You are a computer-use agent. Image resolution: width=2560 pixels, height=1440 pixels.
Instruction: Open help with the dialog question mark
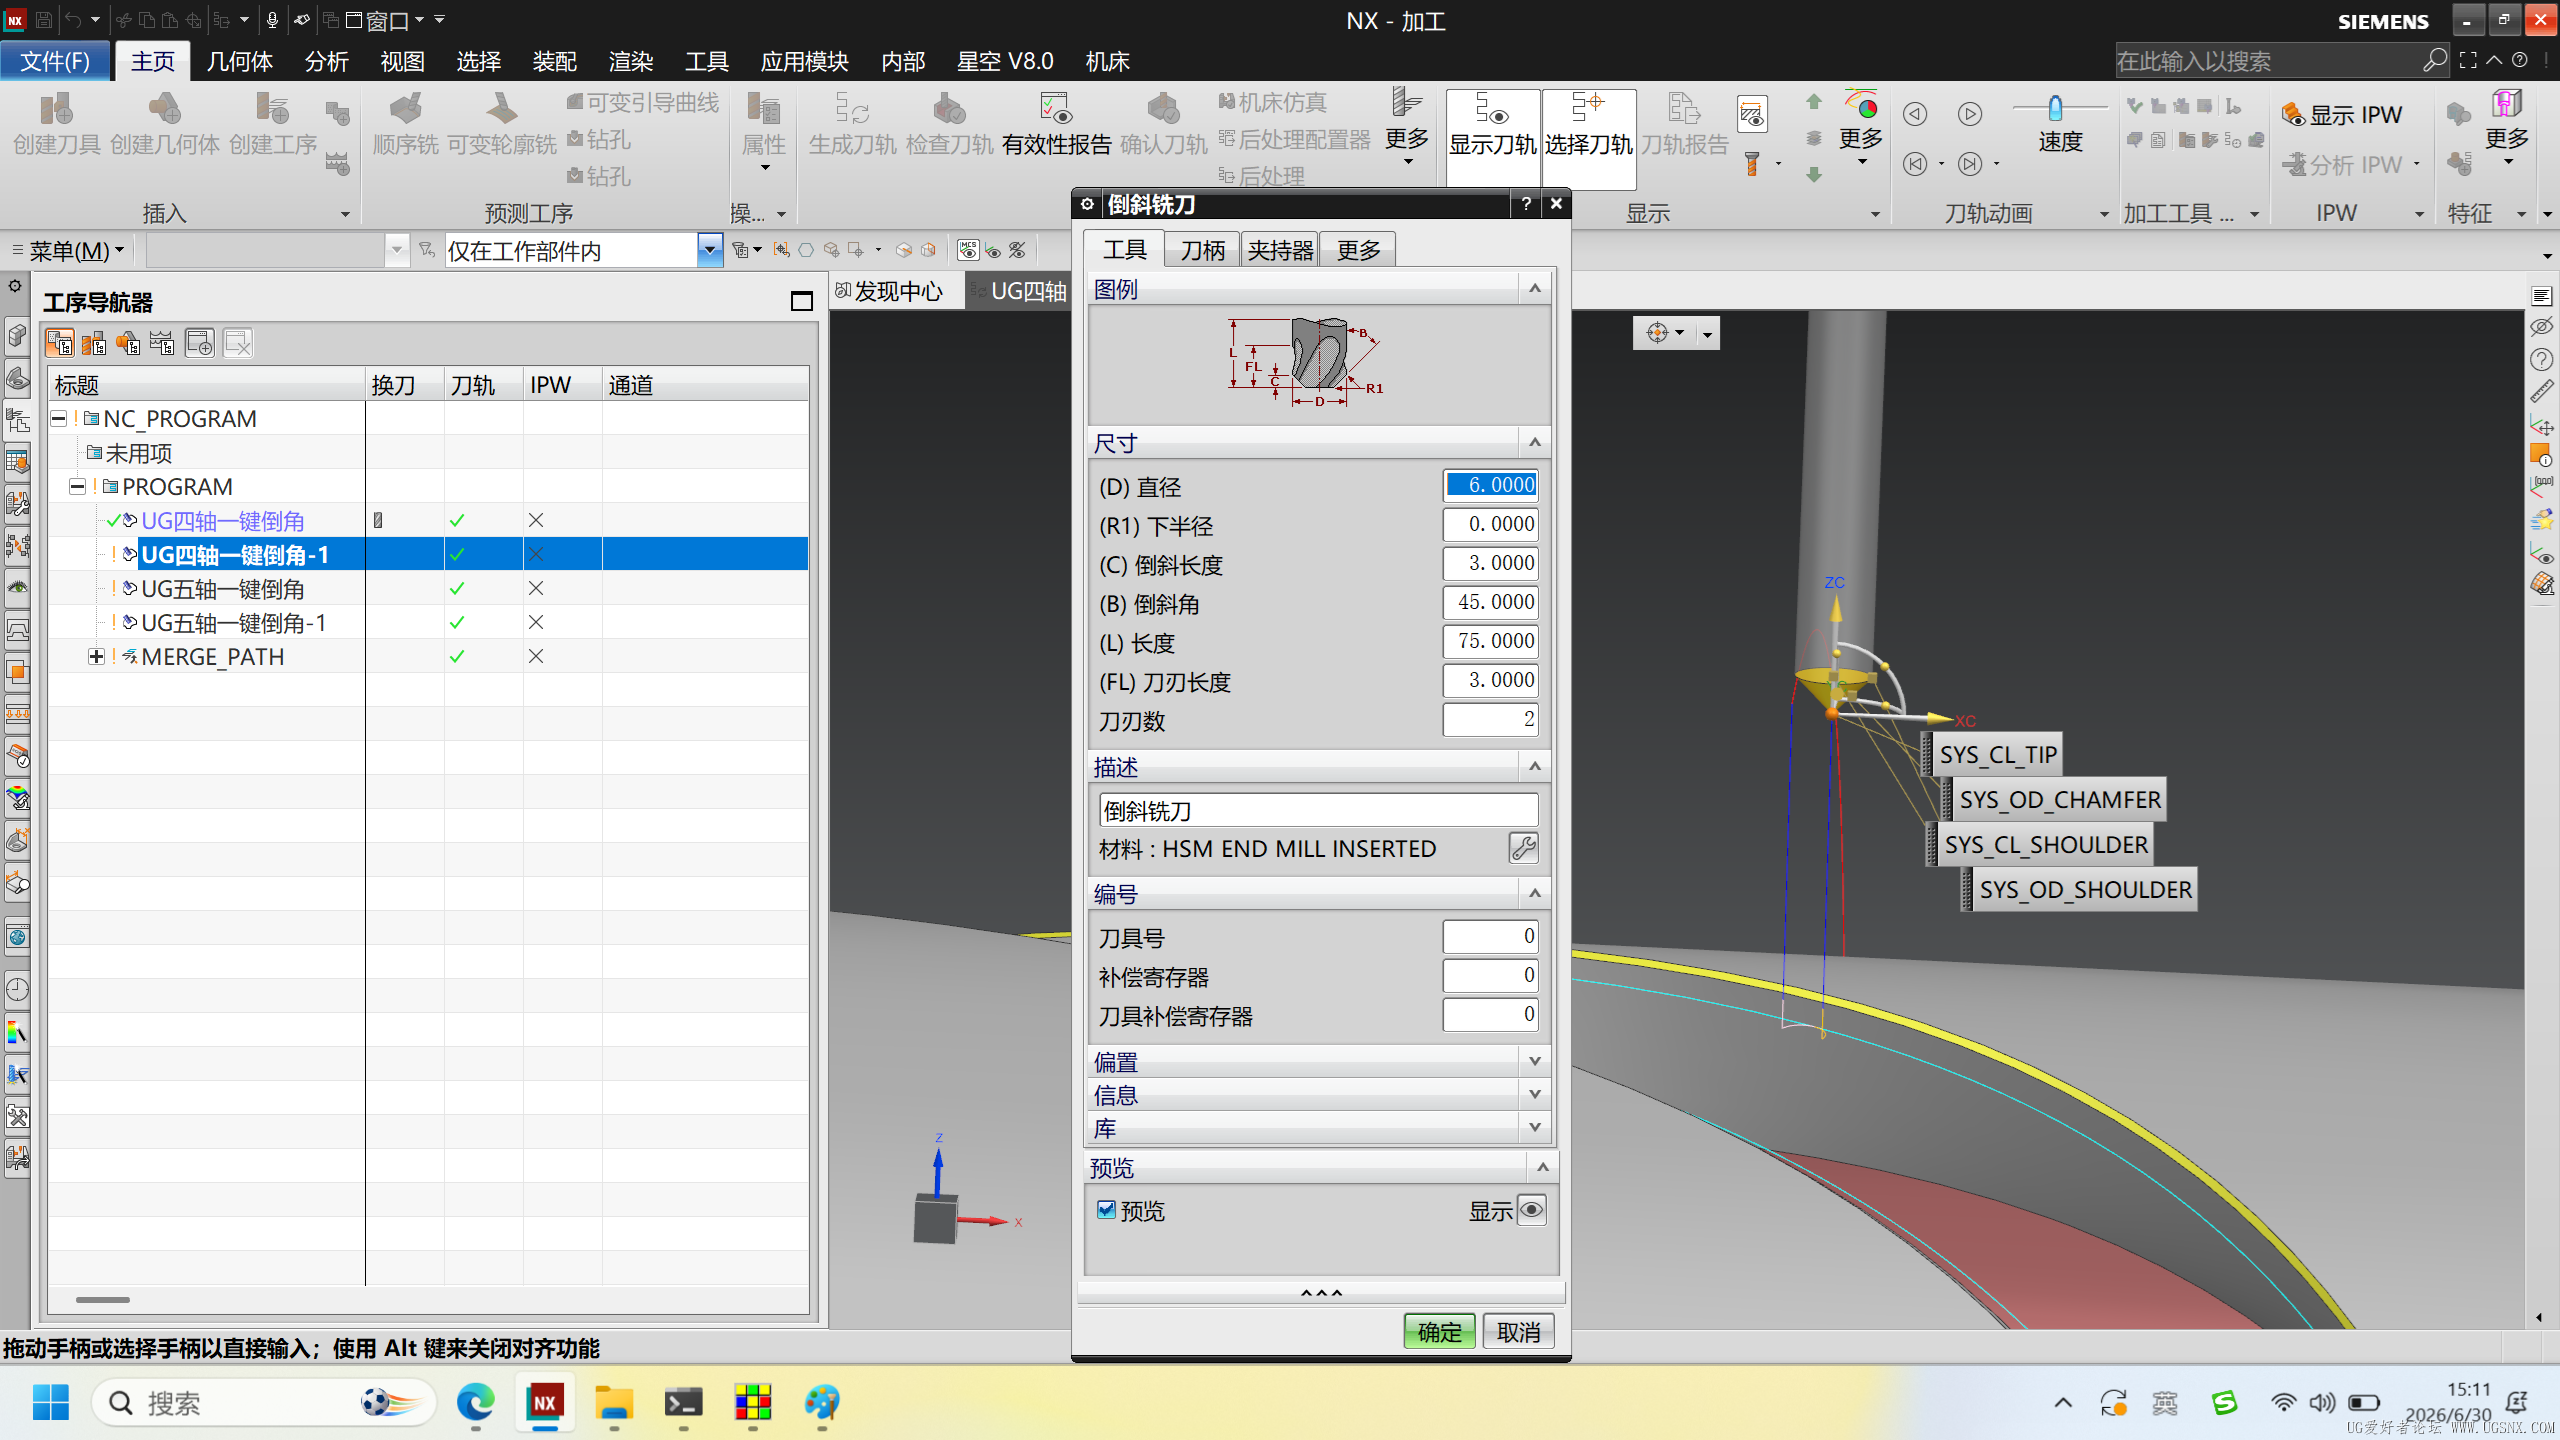tap(1525, 204)
